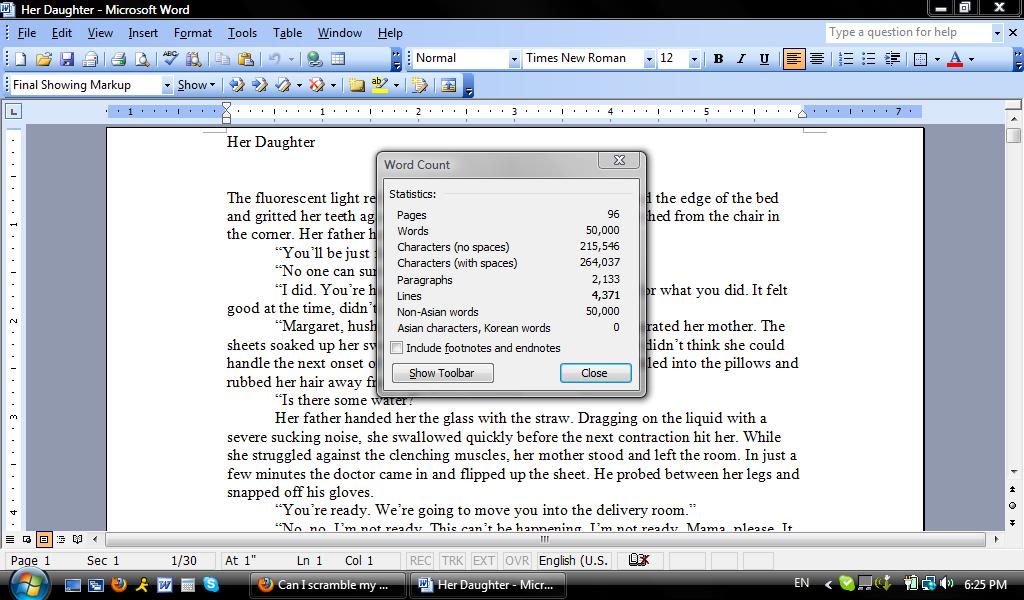Viewport: 1024px width, 600px height.
Task: Open the Tools menu
Action: click(242, 33)
